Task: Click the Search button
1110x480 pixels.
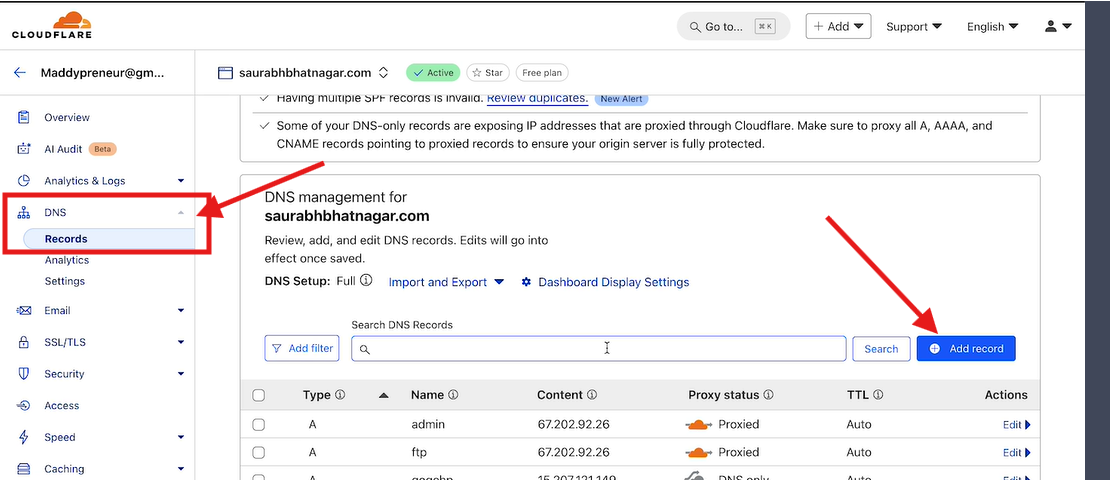Action: pos(881,348)
